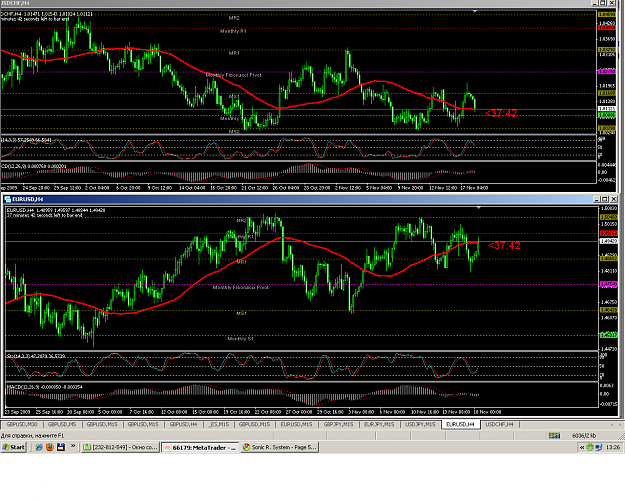Minimize the USDCHF,H4 chart window

594,3
